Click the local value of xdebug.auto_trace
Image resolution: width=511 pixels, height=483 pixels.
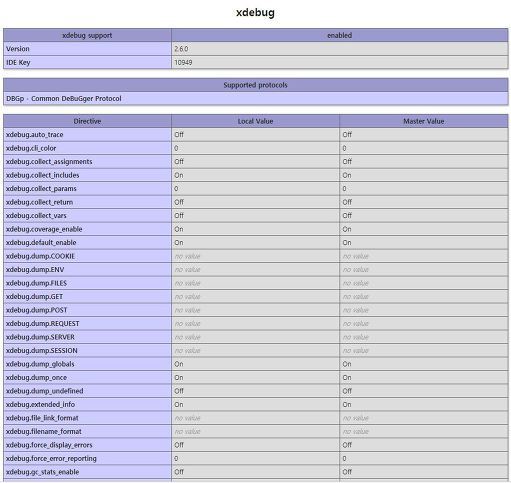179,135
